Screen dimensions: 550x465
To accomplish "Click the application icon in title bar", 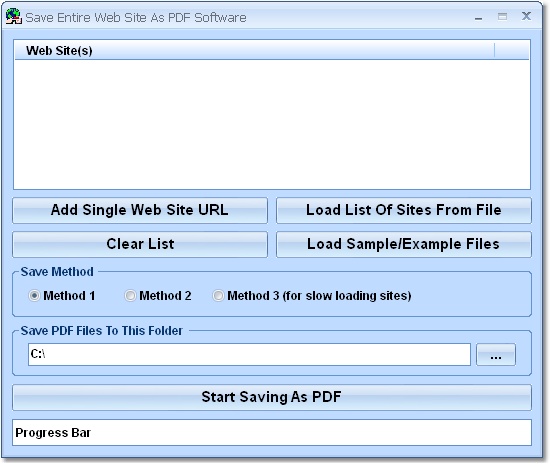I will pyautogui.click(x=14, y=16).
